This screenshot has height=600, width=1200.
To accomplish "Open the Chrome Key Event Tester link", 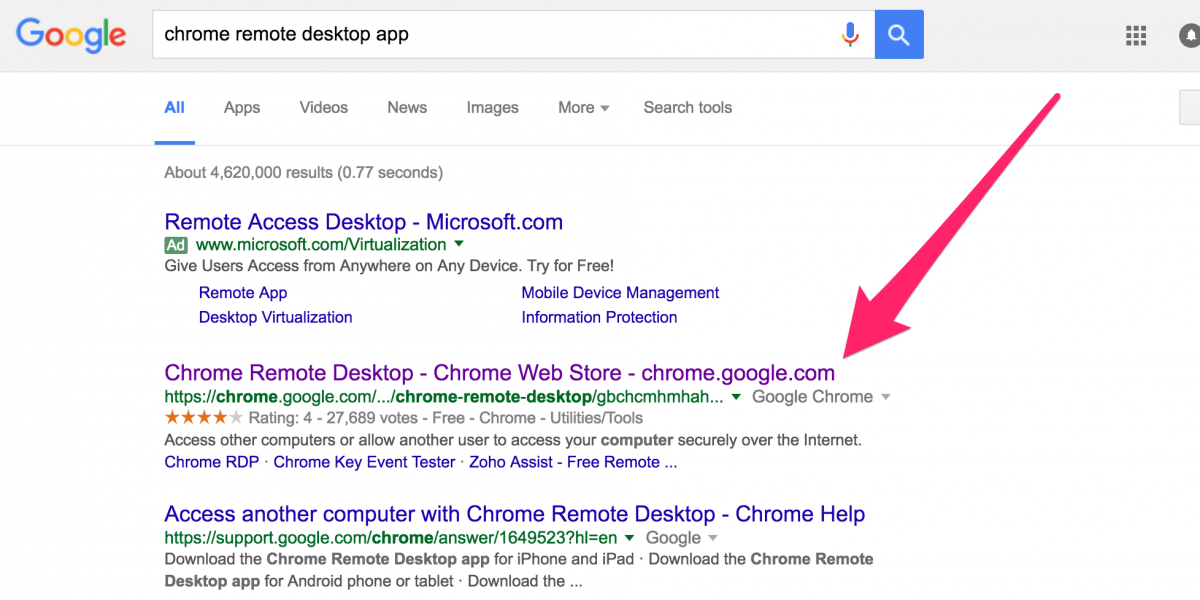I will 364,462.
